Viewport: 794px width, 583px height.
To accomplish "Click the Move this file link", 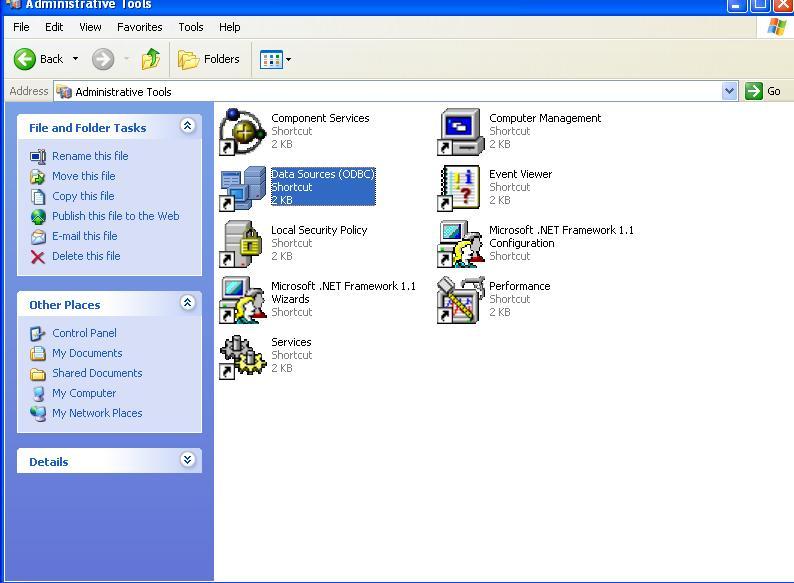I will [84, 176].
